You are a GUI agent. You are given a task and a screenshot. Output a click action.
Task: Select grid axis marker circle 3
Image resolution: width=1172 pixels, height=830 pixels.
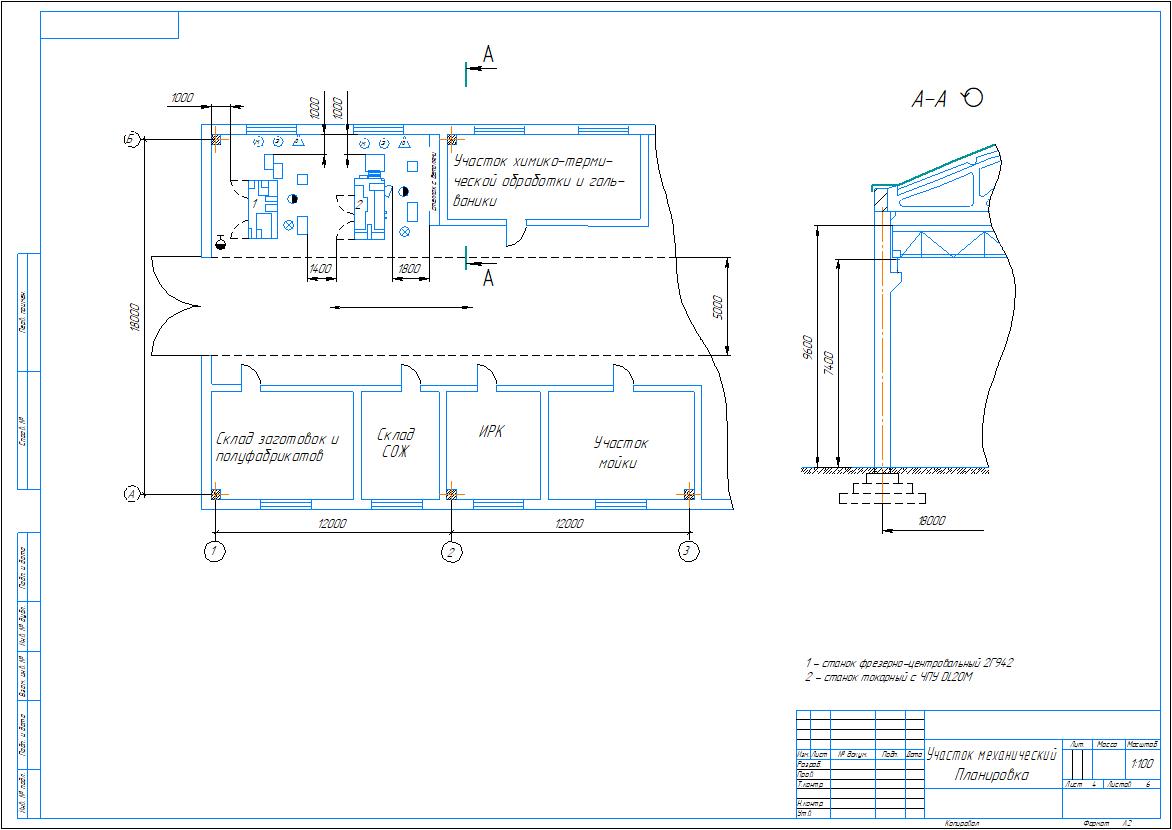coord(686,551)
